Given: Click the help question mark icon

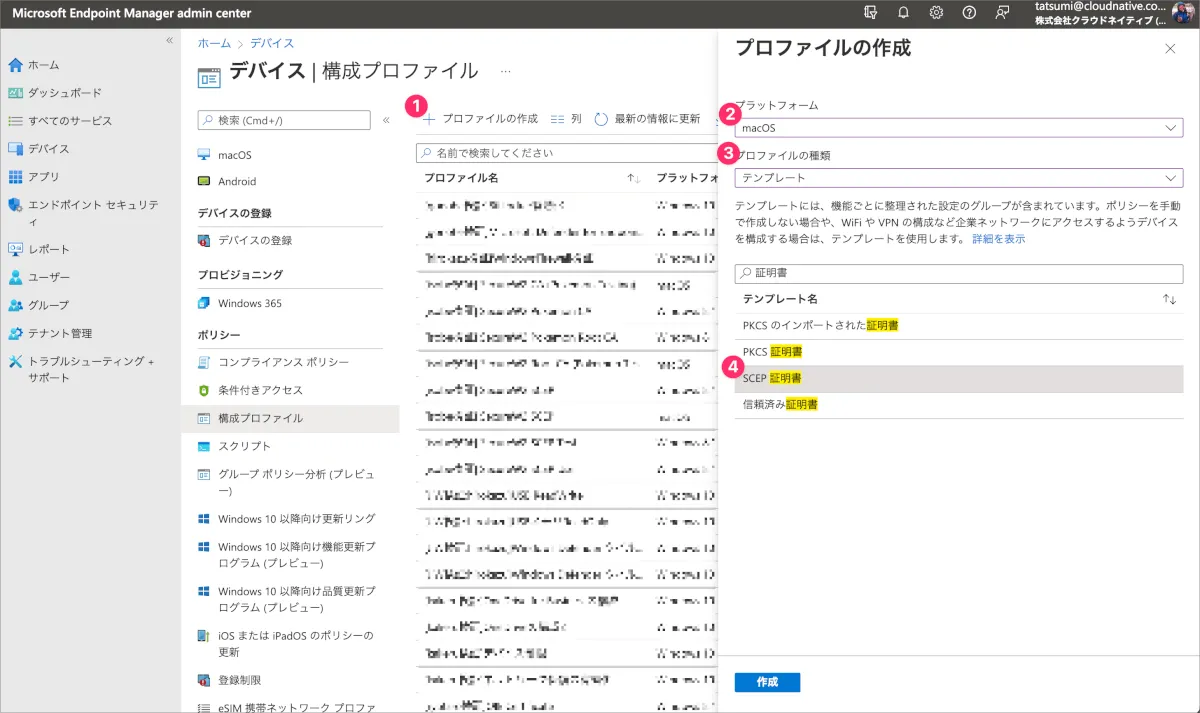Looking at the screenshot, I should (x=969, y=13).
